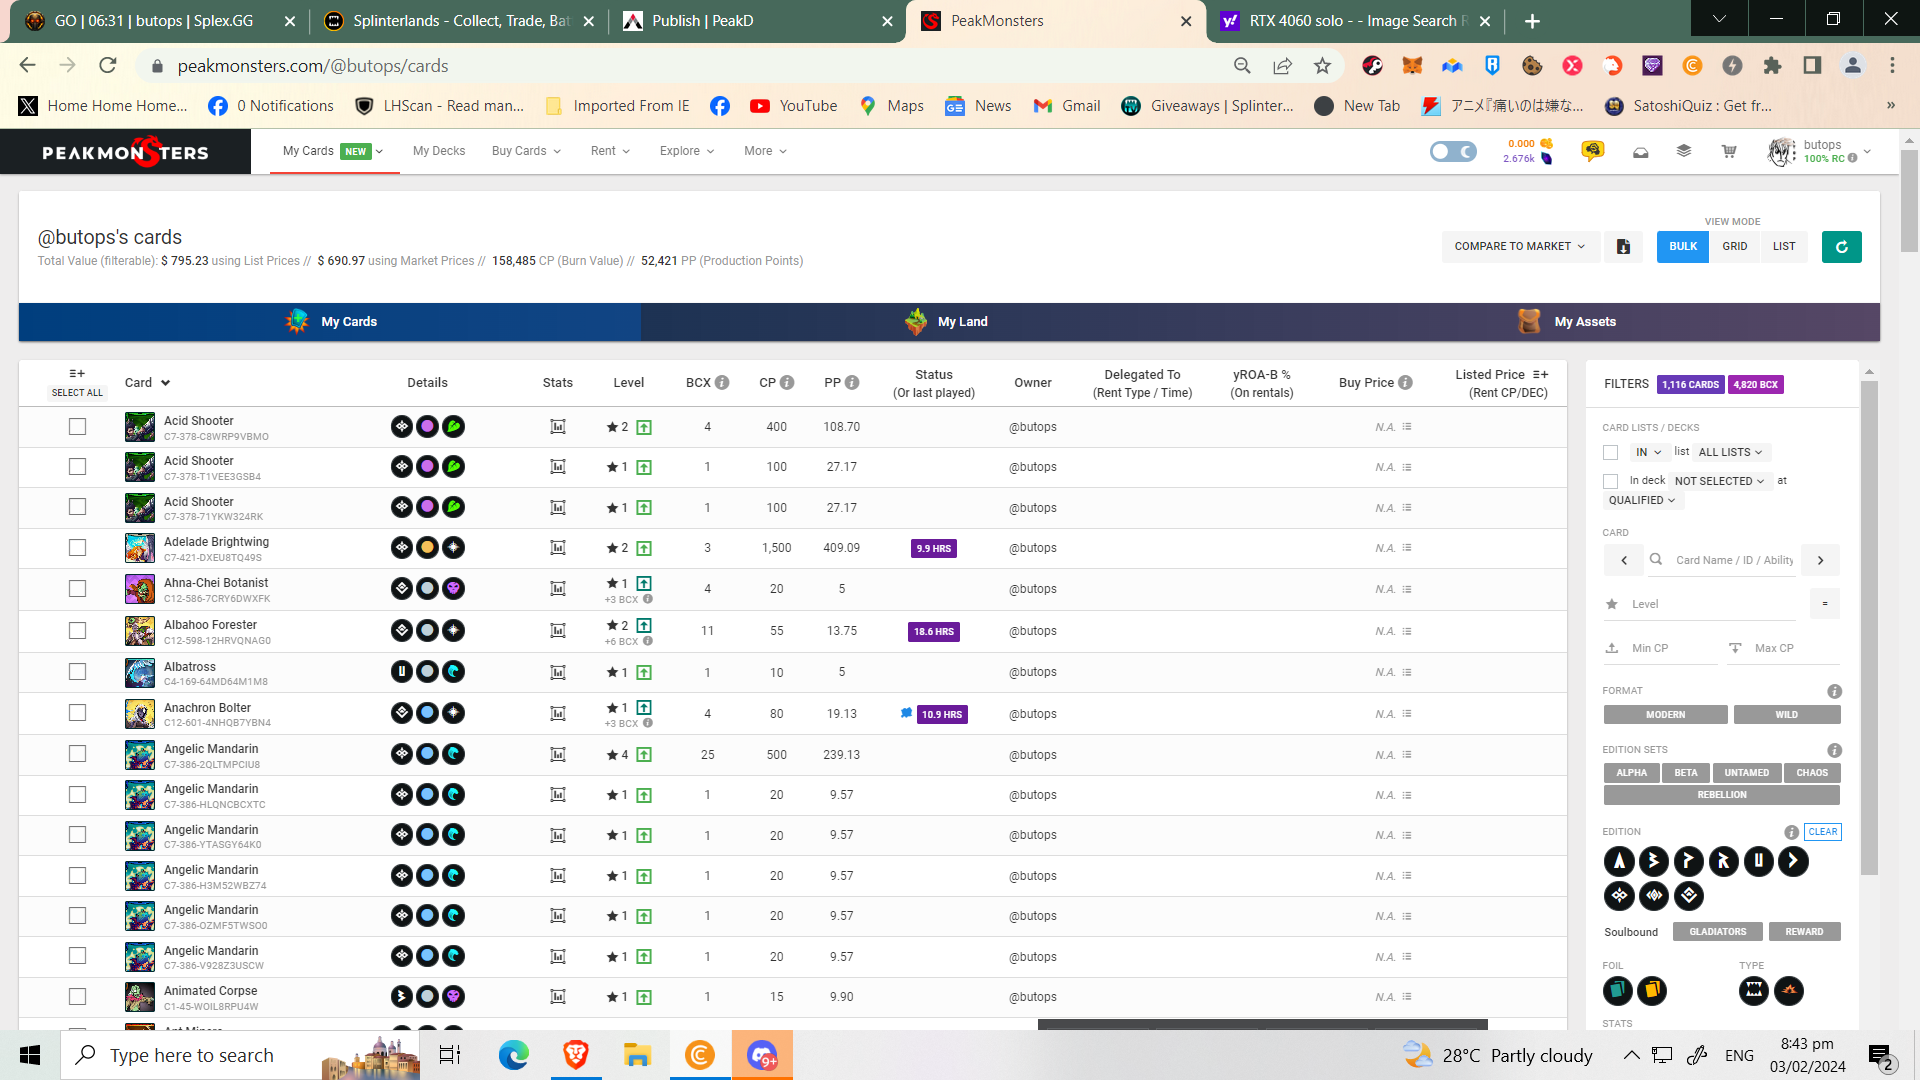Select the Beta edition filter icon
Image resolution: width=1920 pixels, height=1080 pixels.
tap(1654, 861)
